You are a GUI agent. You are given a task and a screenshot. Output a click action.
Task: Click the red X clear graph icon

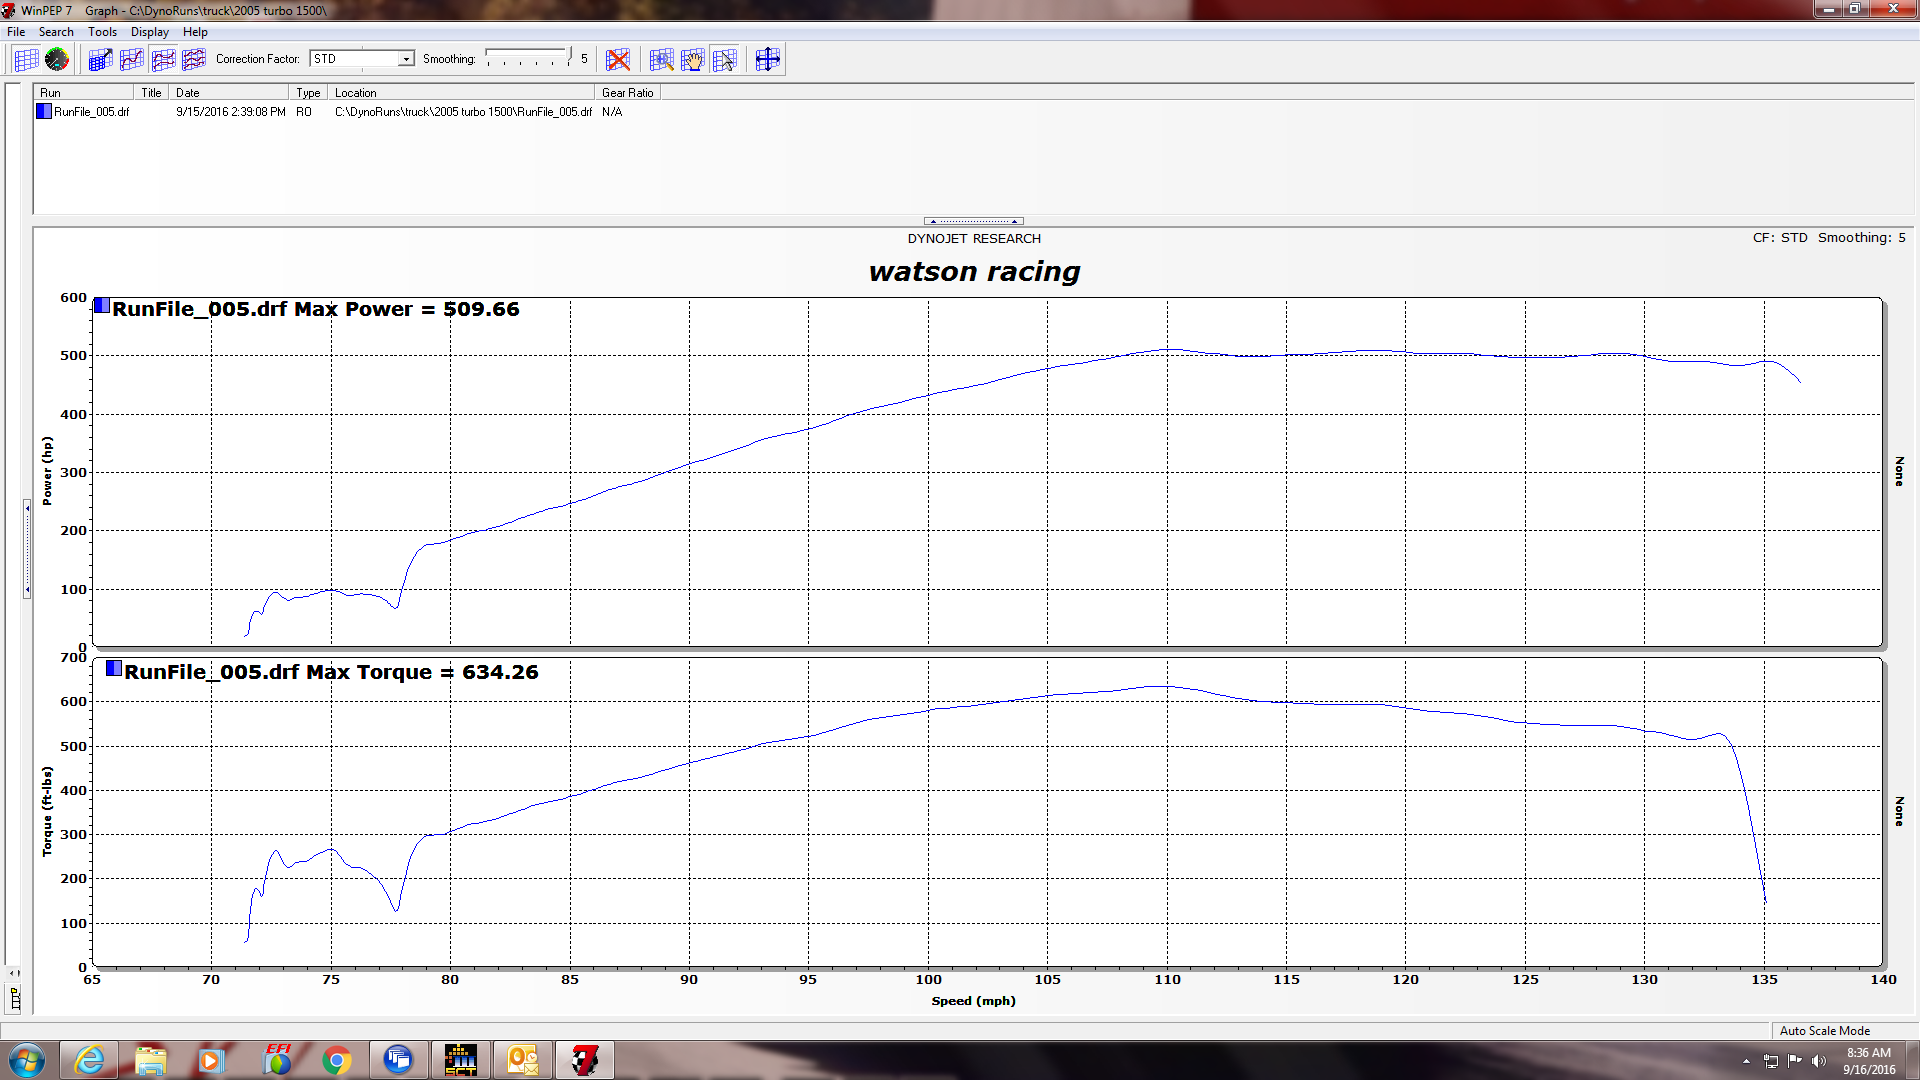(x=618, y=60)
